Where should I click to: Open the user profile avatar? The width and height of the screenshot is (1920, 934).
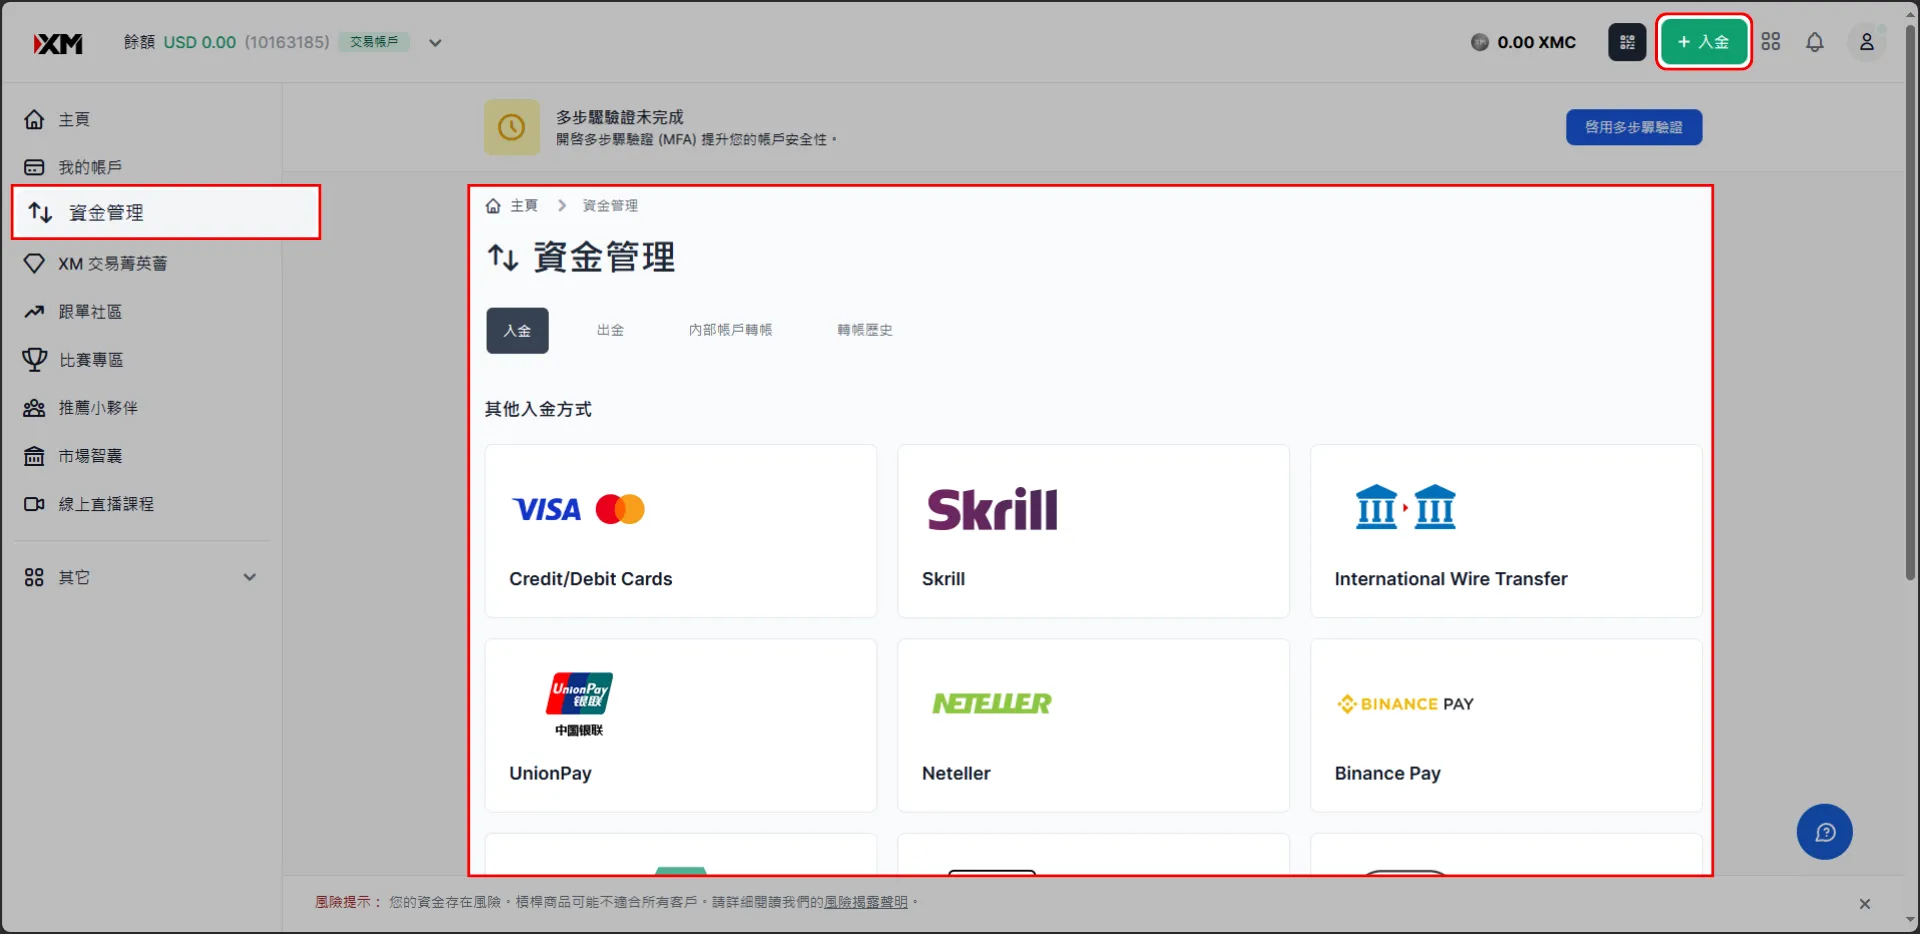1866,42
